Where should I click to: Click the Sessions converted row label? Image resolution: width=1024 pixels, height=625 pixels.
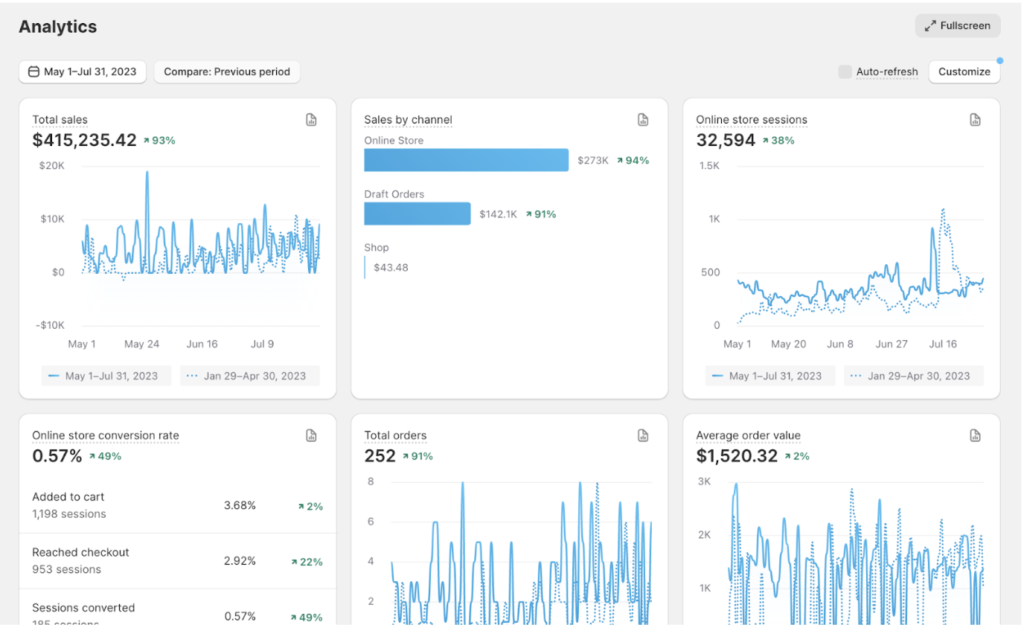click(84, 608)
